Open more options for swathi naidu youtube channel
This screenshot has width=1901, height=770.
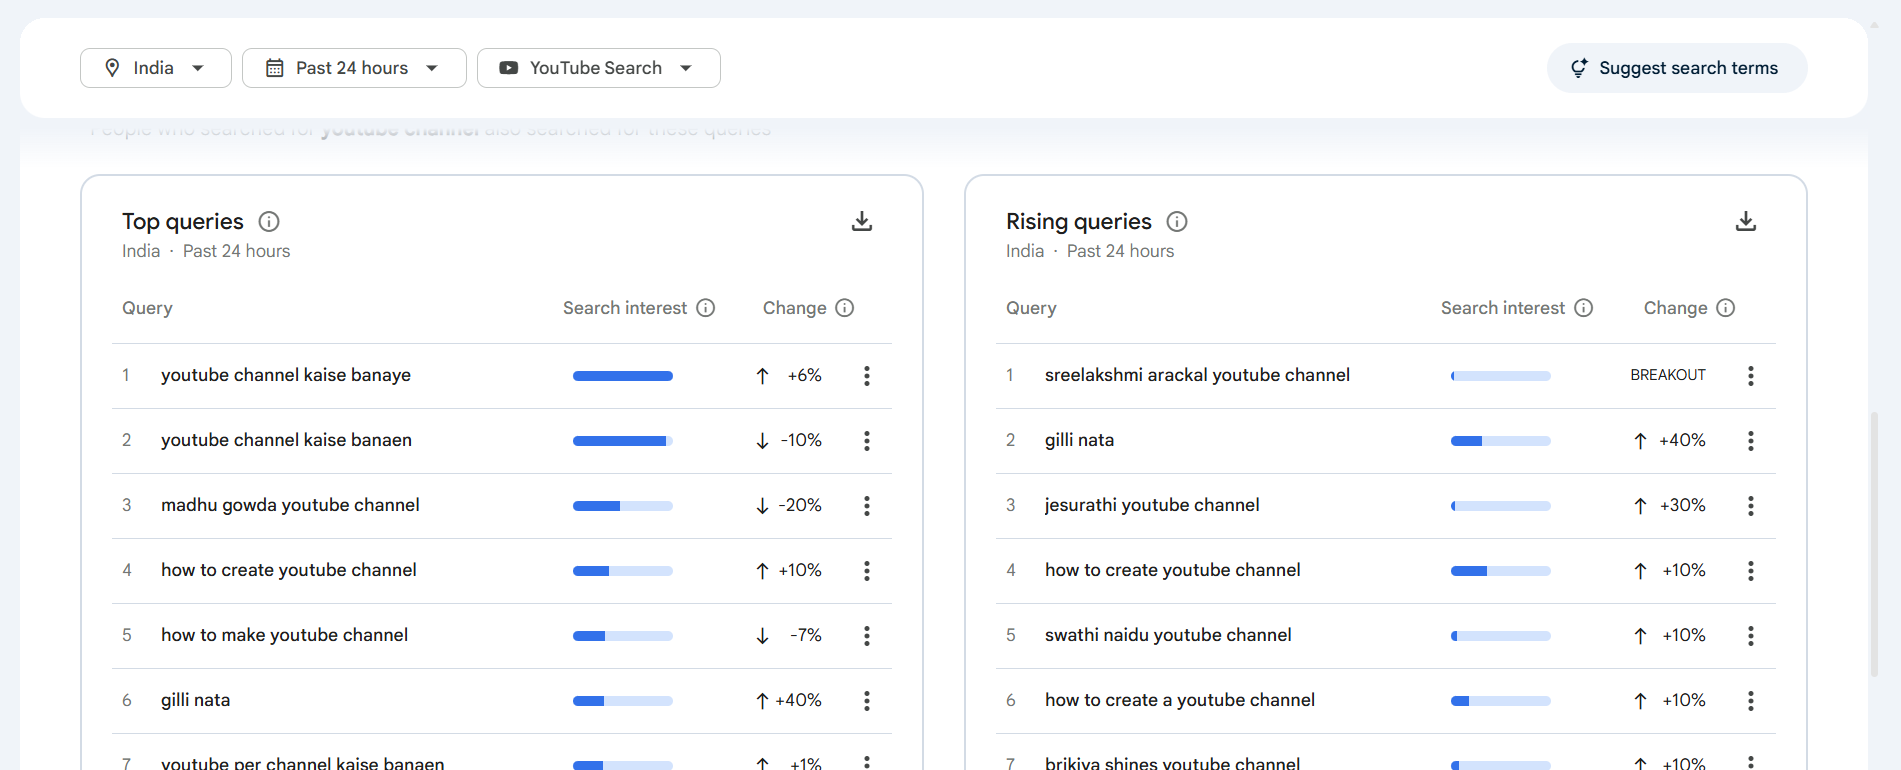[x=1751, y=636]
